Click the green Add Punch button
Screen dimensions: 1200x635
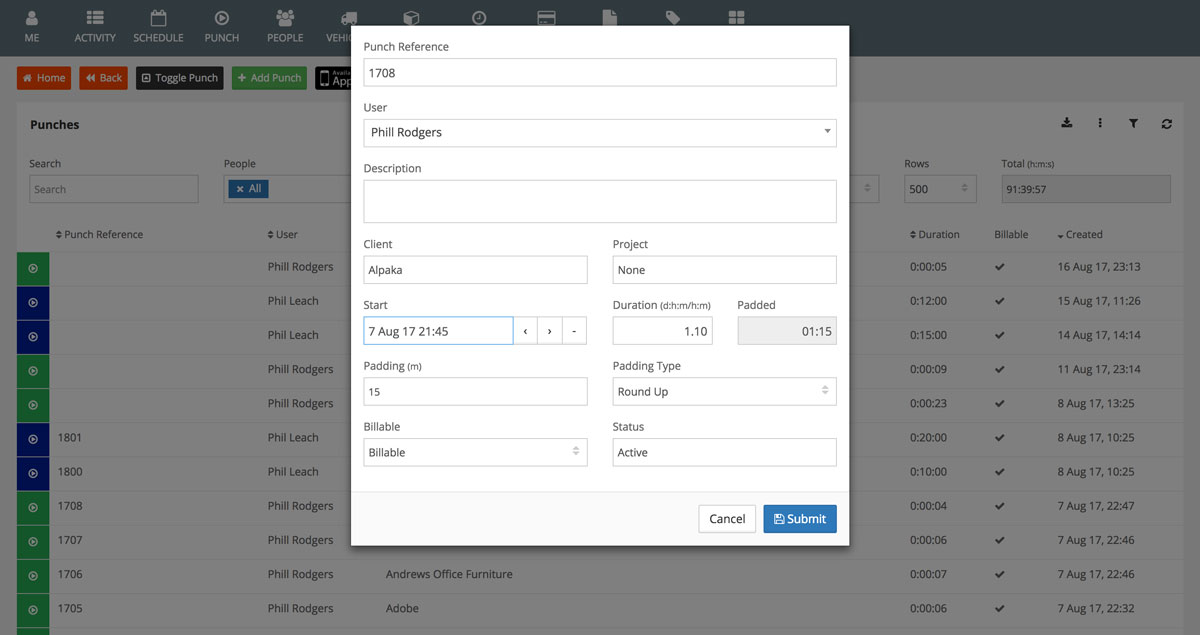tap(269, 78)
